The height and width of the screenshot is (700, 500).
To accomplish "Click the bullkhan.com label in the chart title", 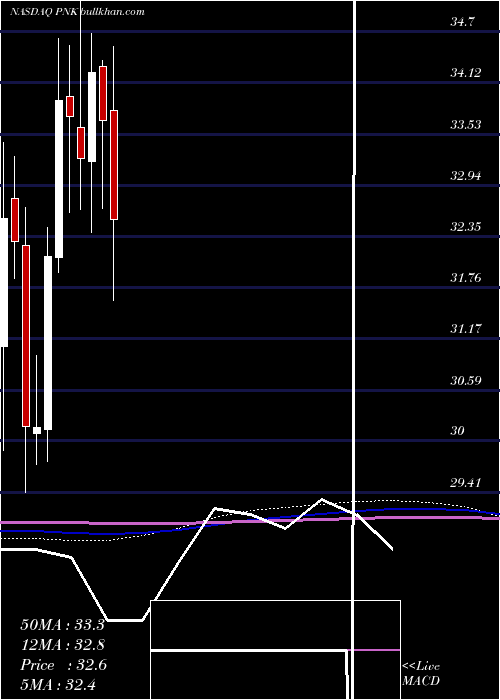I will (113, 12).
